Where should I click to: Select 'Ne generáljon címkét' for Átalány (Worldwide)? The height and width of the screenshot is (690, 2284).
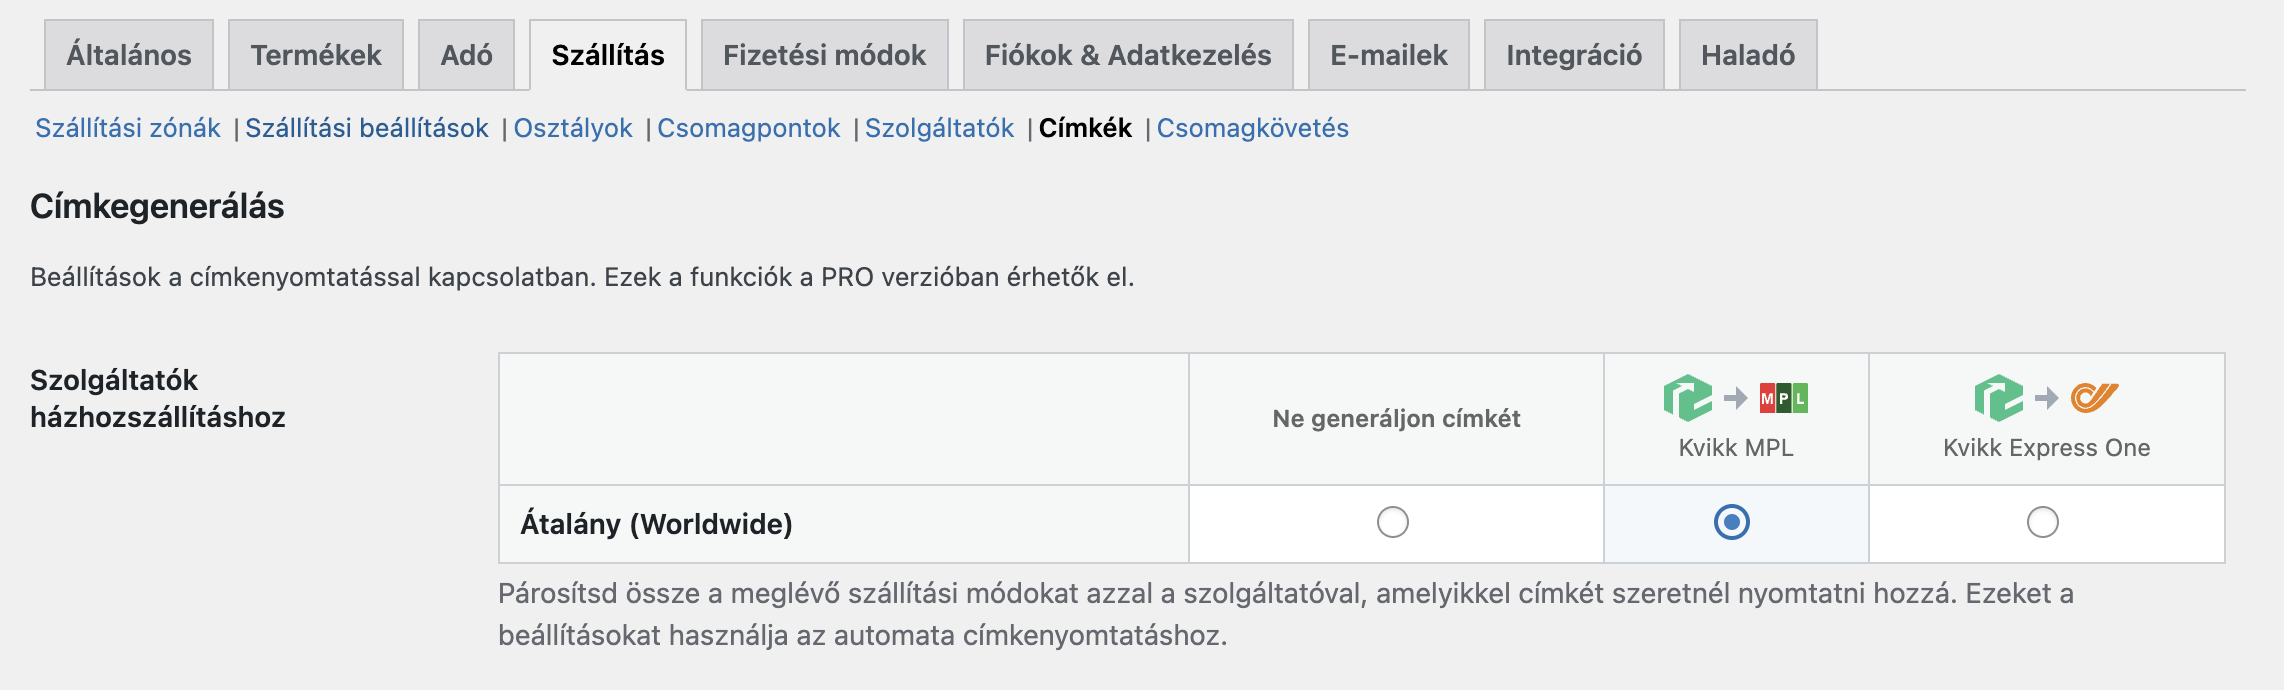1393,522
